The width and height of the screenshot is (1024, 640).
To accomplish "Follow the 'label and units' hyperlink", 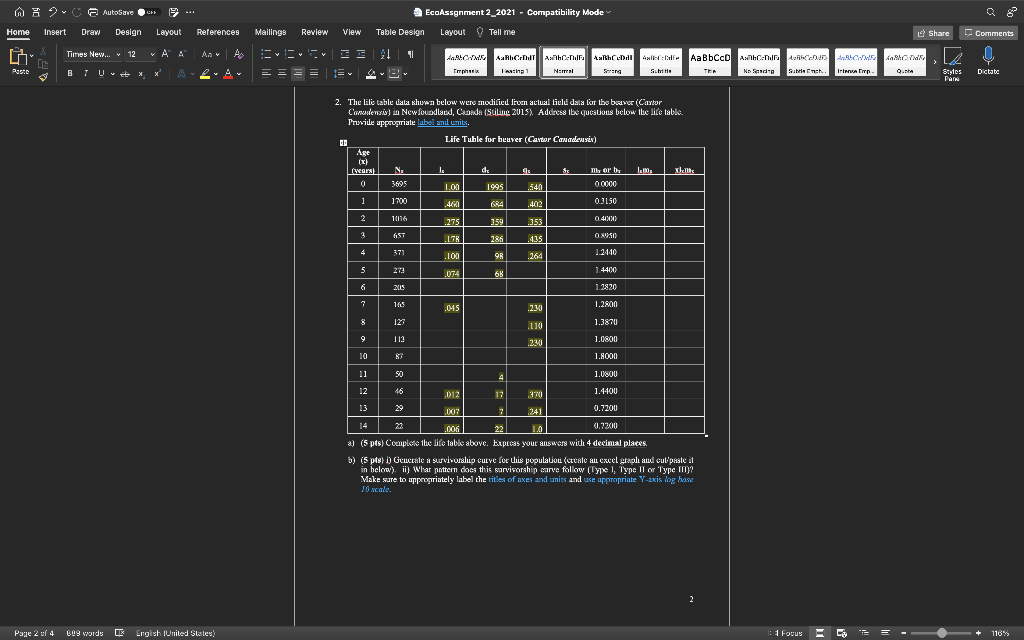I will click(442, 122).
